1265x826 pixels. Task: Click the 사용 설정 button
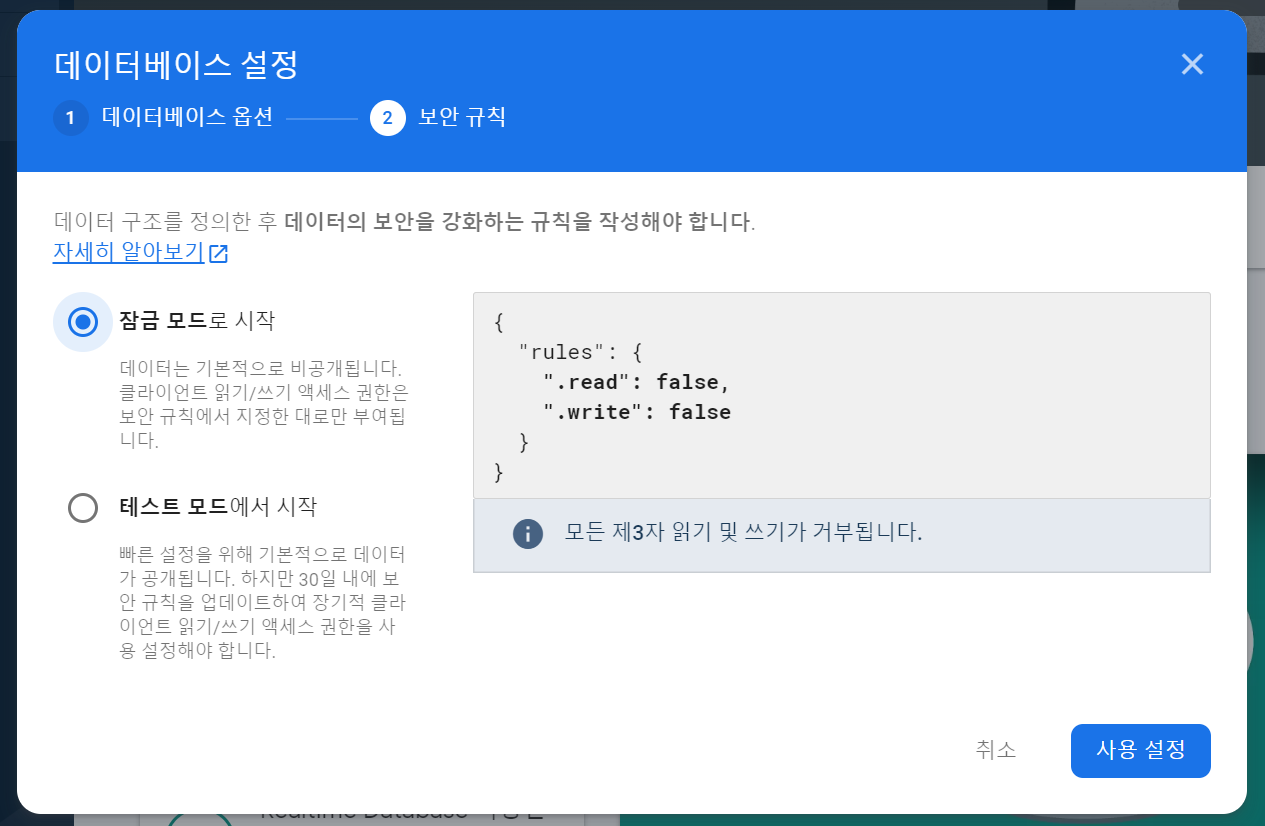click(1141, 750)
